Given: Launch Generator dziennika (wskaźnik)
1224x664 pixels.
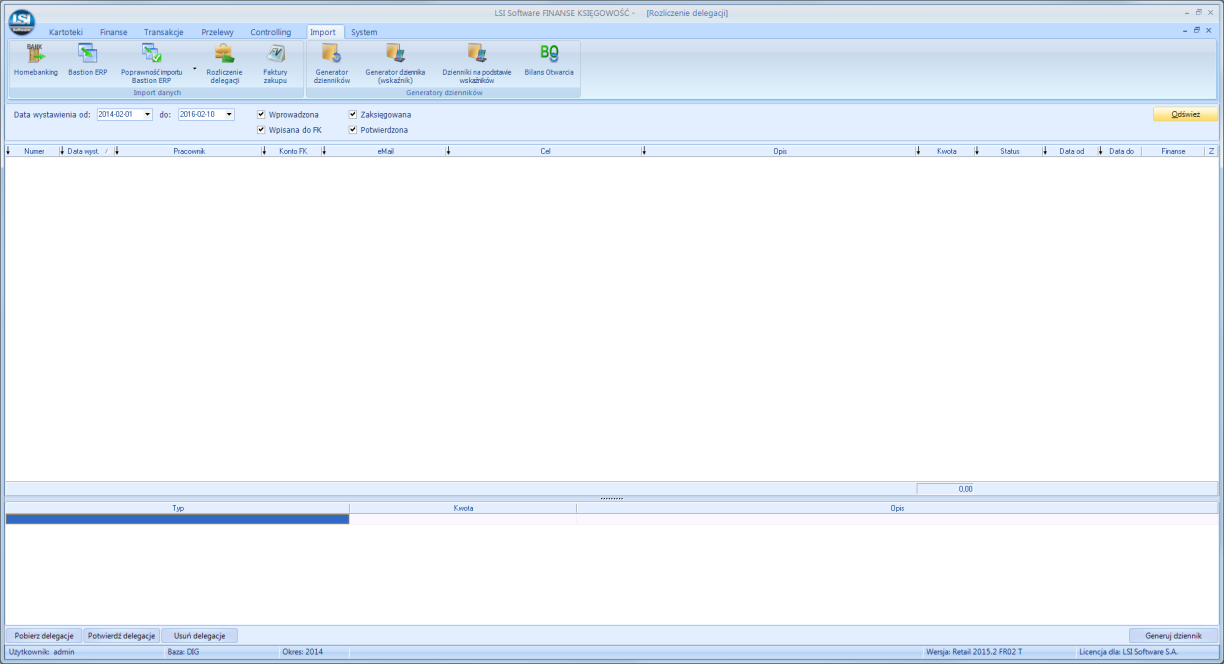Looking at the screenshot, I should point(395,65).
